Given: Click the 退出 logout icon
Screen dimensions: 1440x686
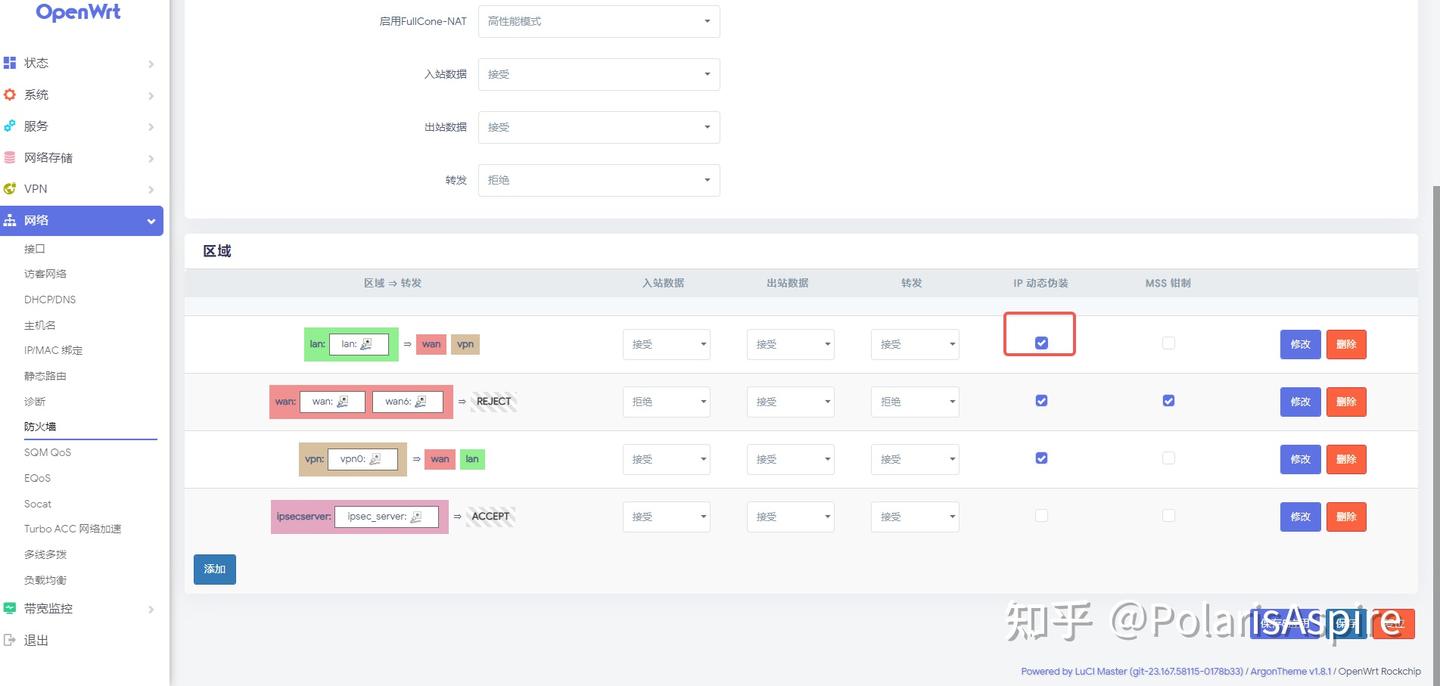Looking at the screenshot, I should pyautogui.click(x=10, y=640).
